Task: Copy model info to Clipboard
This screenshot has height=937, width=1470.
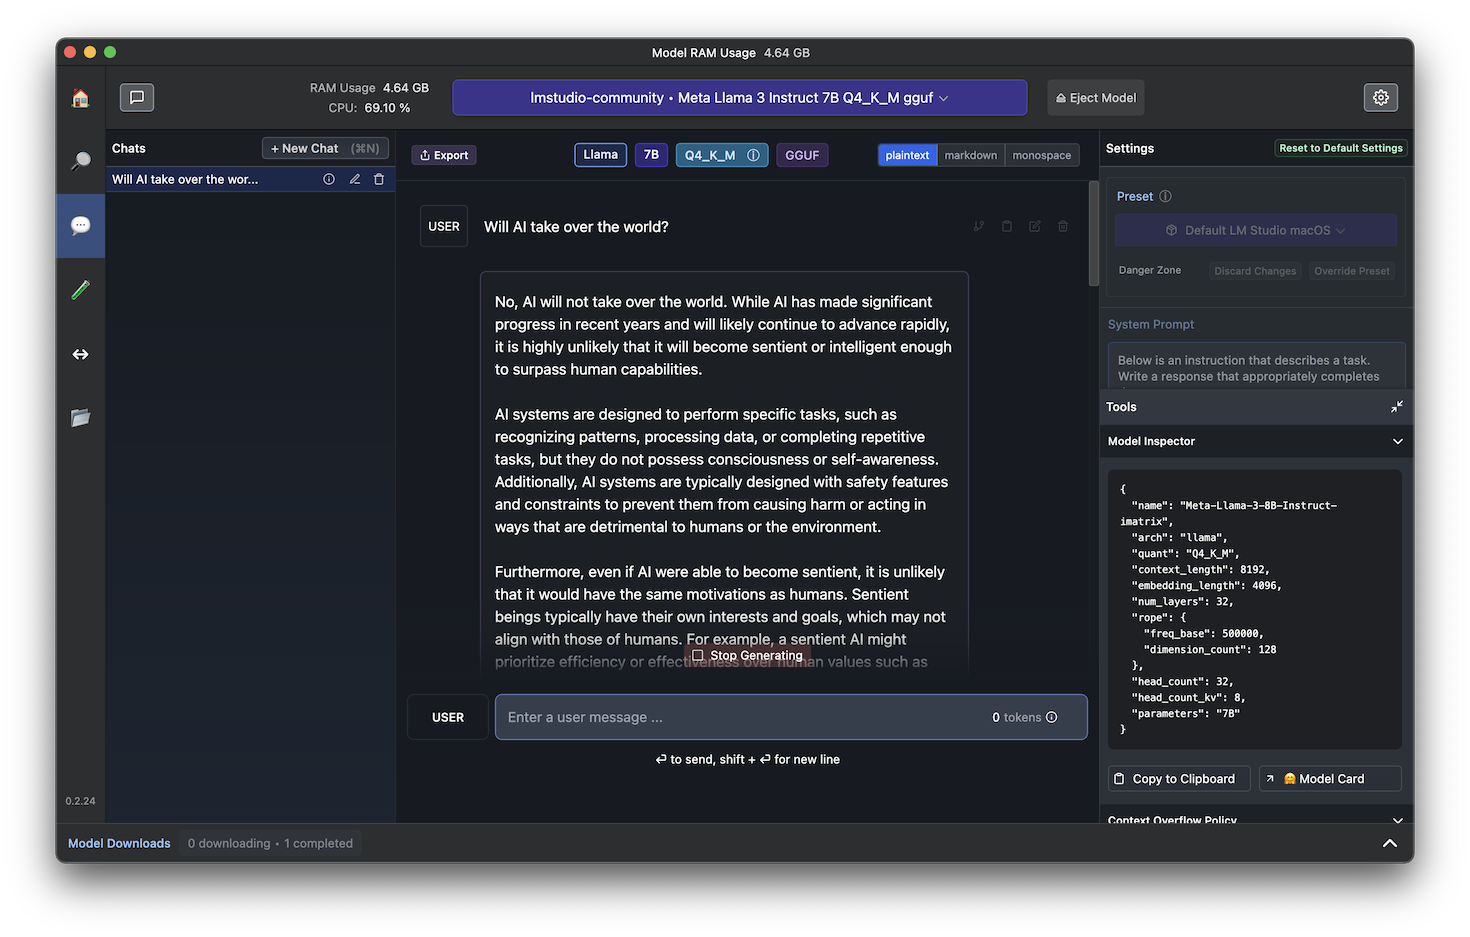Action: point(1180,779)
